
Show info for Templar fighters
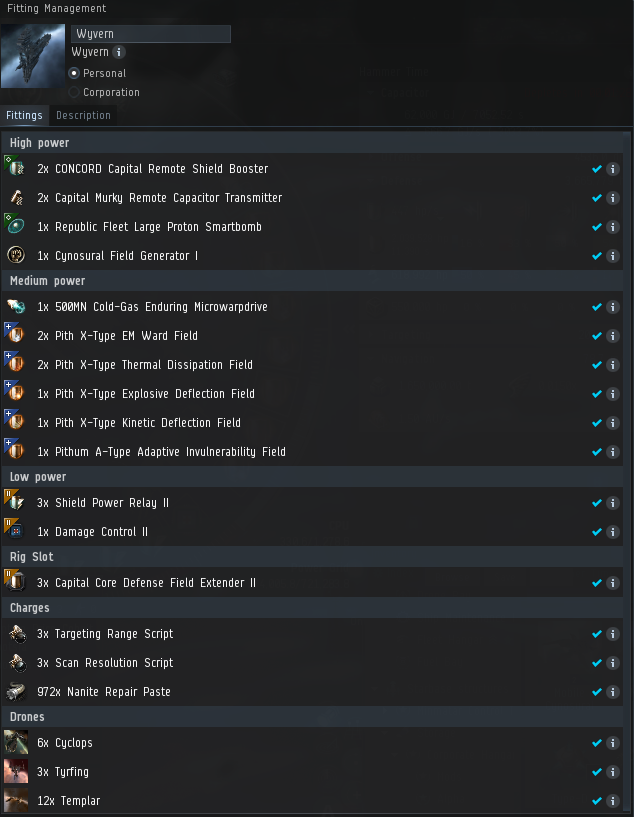point(613,801)
